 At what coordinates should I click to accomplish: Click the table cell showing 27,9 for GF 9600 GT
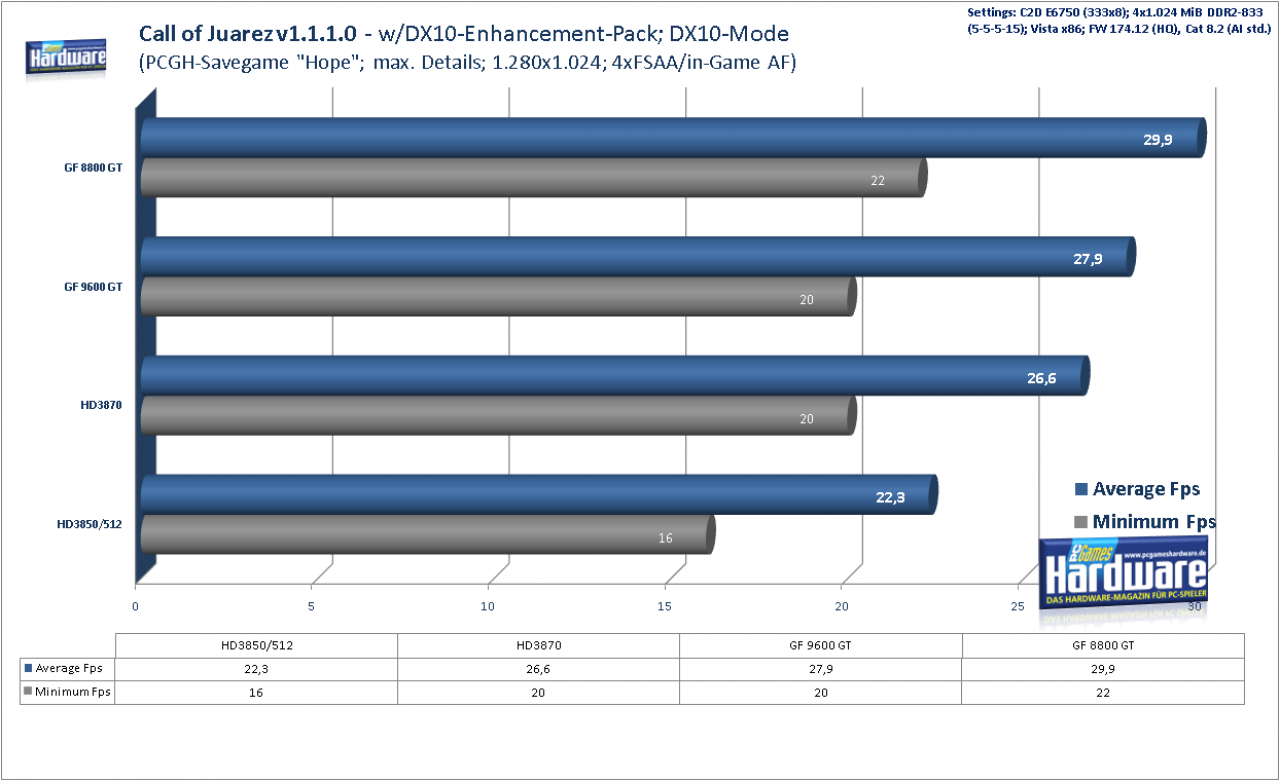tap(821, 668)
